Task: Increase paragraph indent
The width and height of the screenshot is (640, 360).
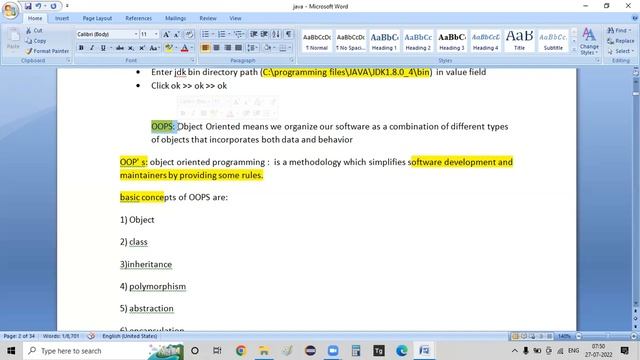Action: point(264,34)
